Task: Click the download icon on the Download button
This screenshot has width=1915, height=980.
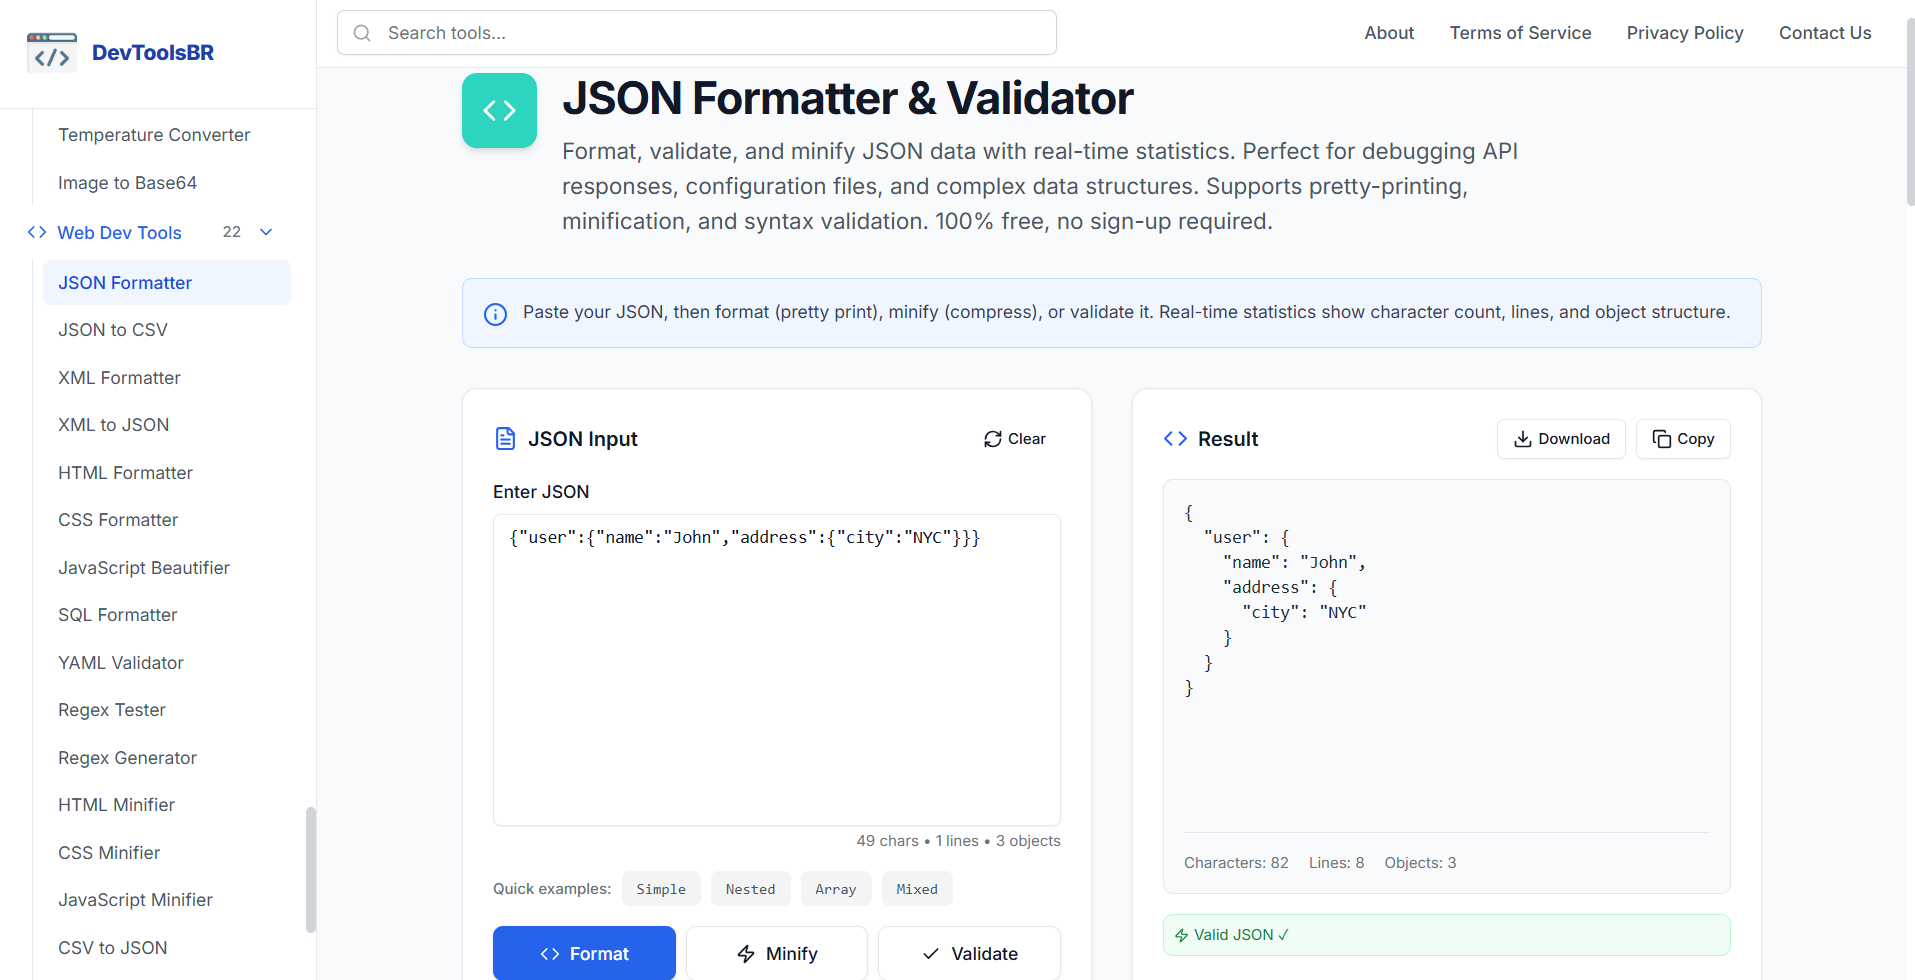Action: coord(1522,439)
